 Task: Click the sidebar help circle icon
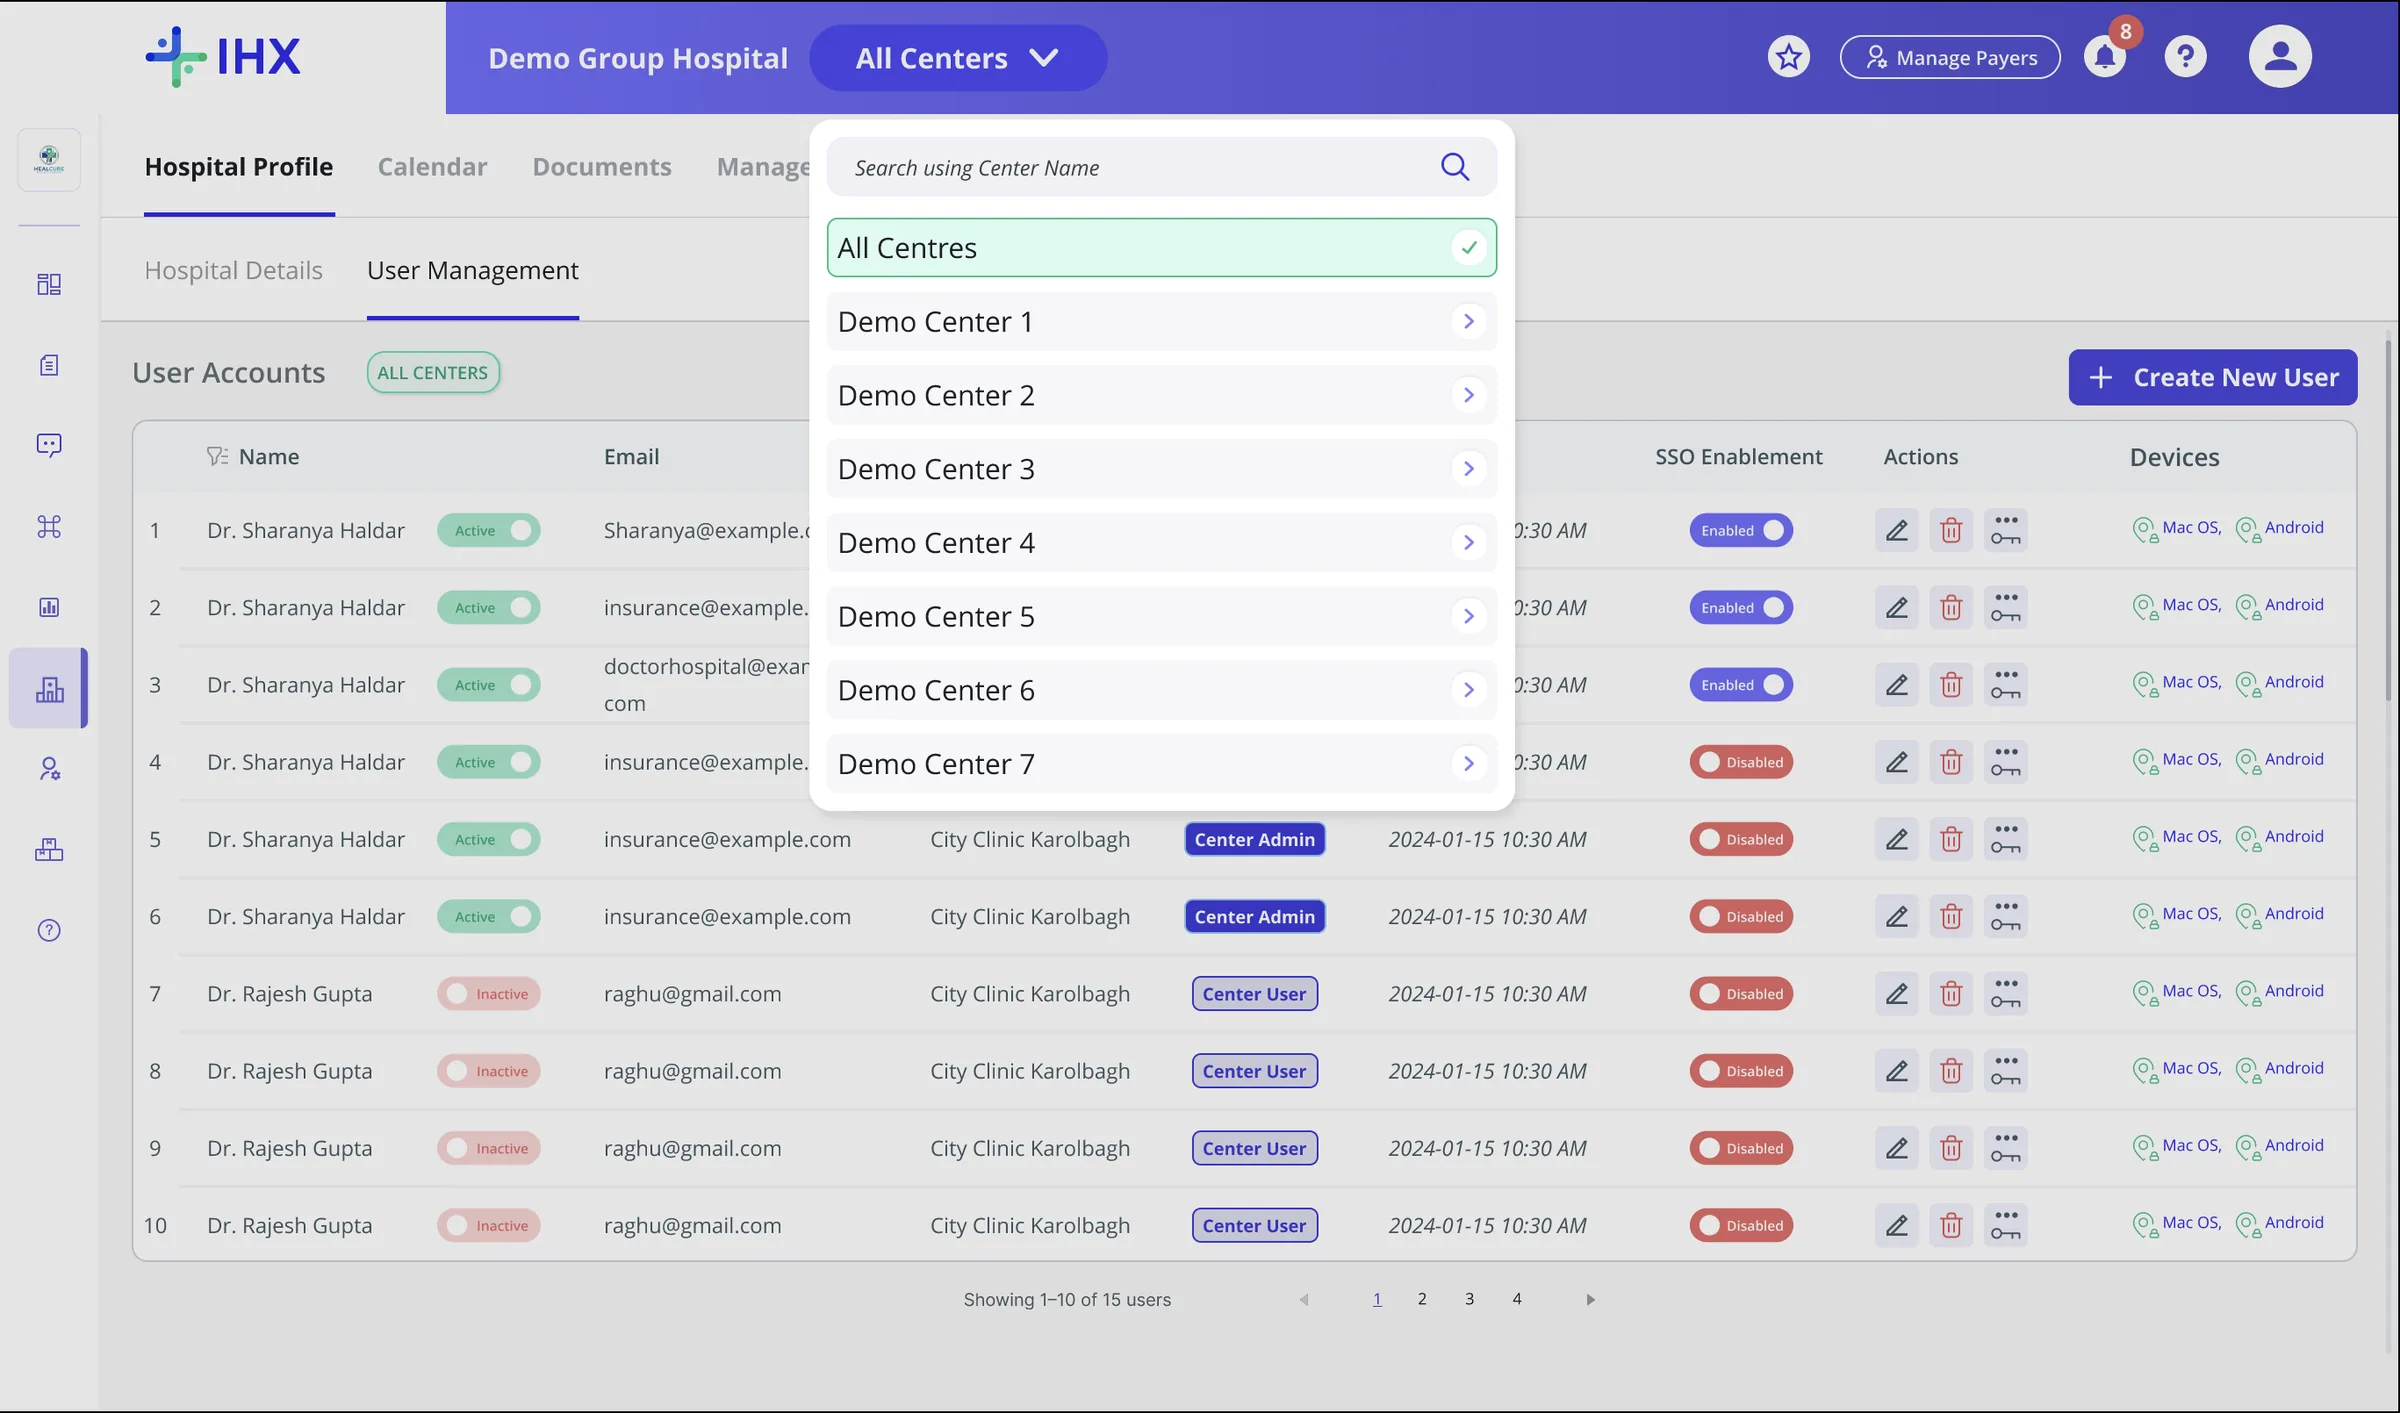[49, 930]
